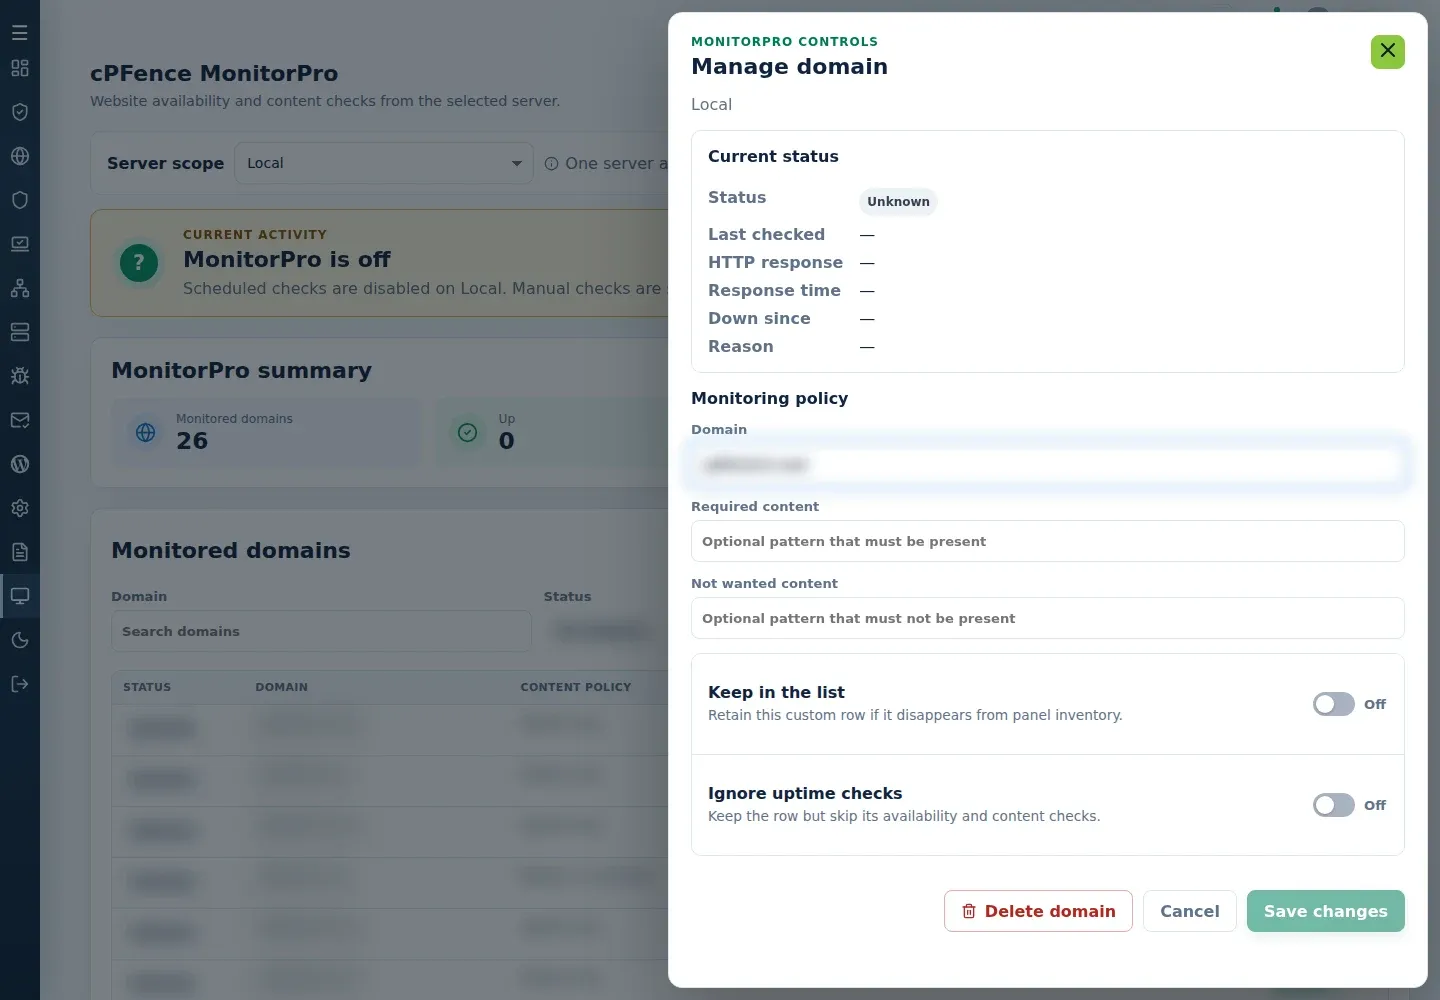Open the hamburger menu in the sidebar
This screenshot has height=1000, width=1440.
(x=20, y=33)
